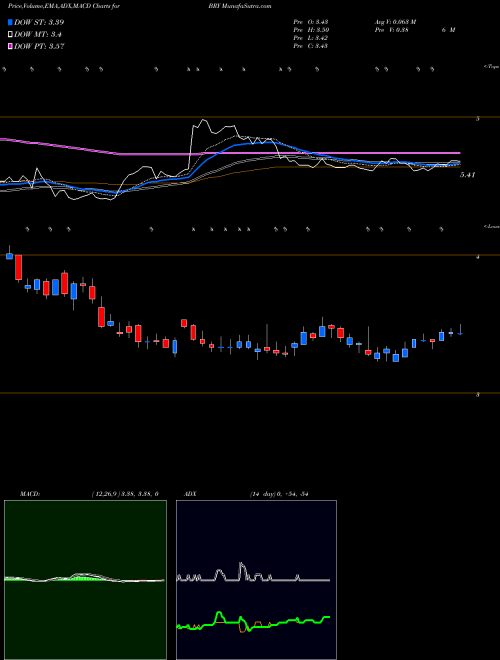Click the 'Avg V: 0.068 M' volume text
The height and width of the screenshot is (660, 500).
pos(395,22)
